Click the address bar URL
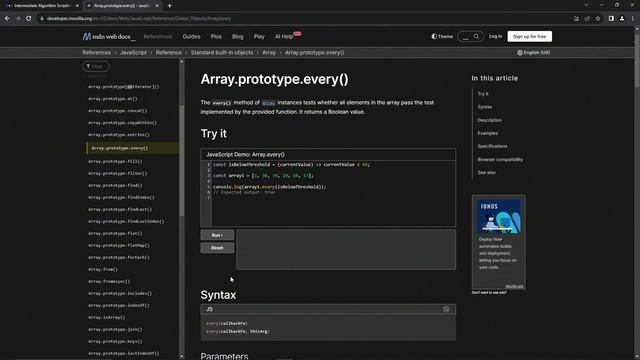Viewport: 640px width, 360px height. pyautogui.click(x=139, y=18)
